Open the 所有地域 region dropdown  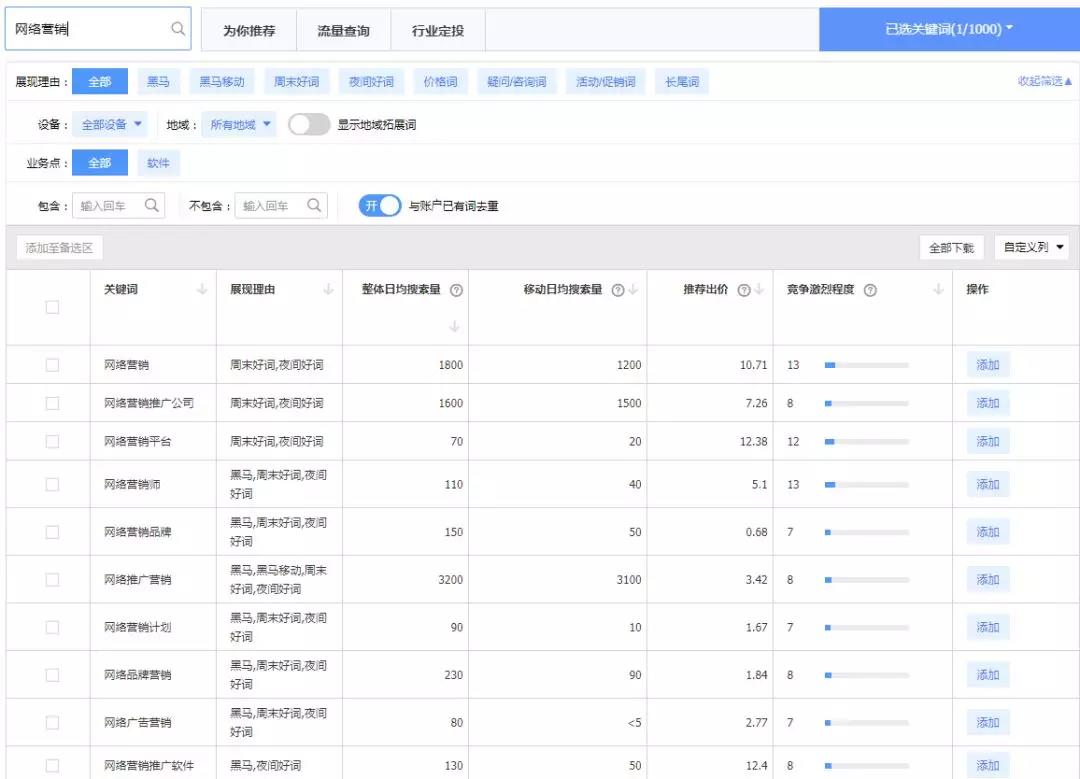click(x=240, y=125)
